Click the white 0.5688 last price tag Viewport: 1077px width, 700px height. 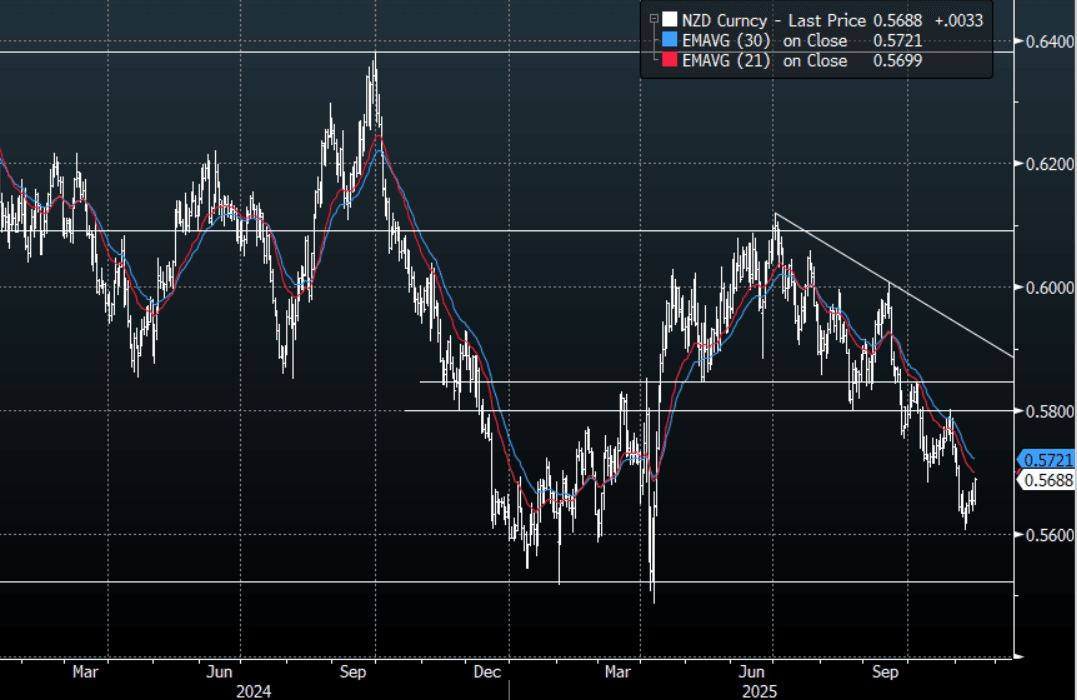[x=1046, y=481]
